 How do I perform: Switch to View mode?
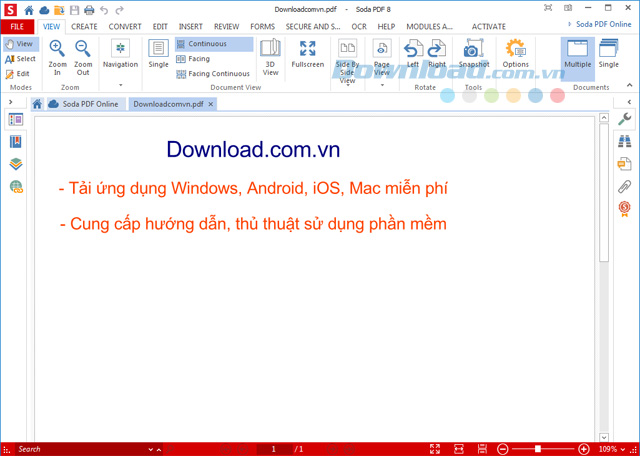coord(20,44)
